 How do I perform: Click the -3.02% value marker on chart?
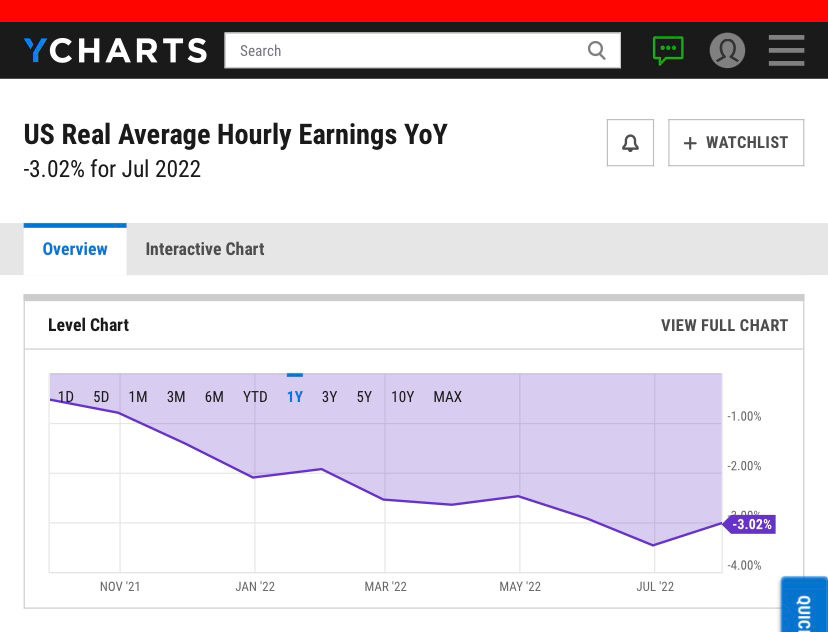[x=751, y=524]
